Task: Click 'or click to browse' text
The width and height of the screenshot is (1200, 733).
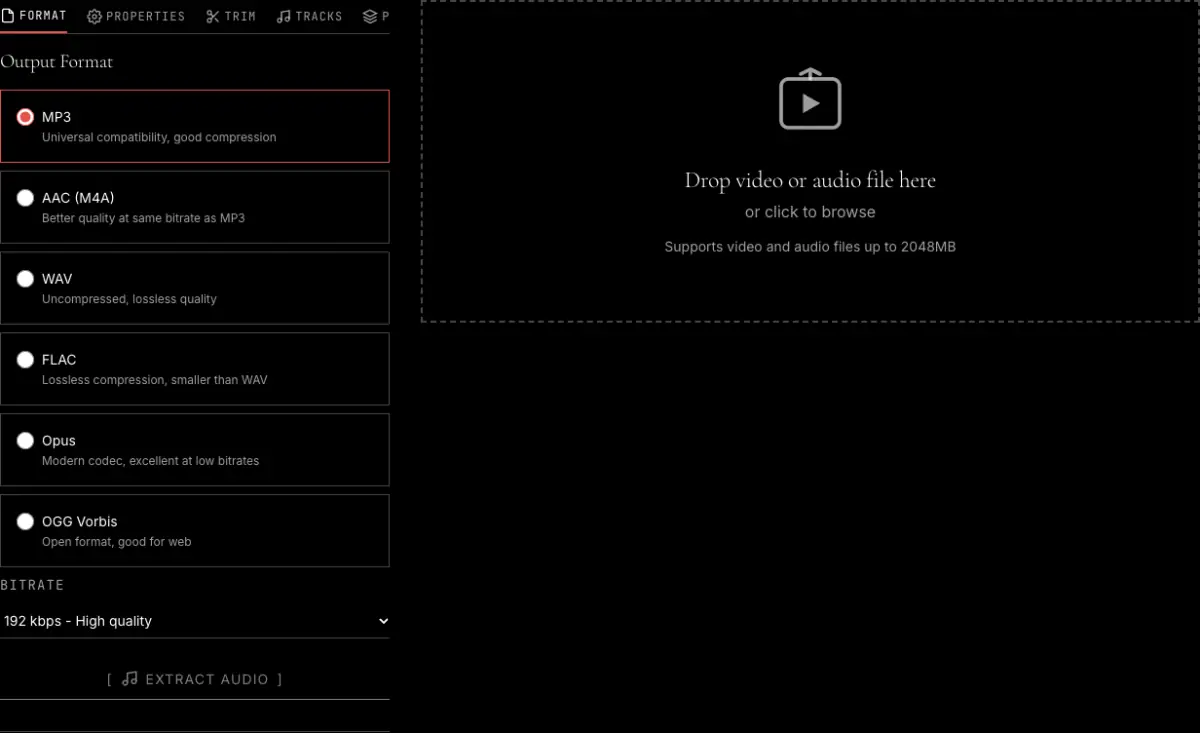Action: [x=810, y=212]
